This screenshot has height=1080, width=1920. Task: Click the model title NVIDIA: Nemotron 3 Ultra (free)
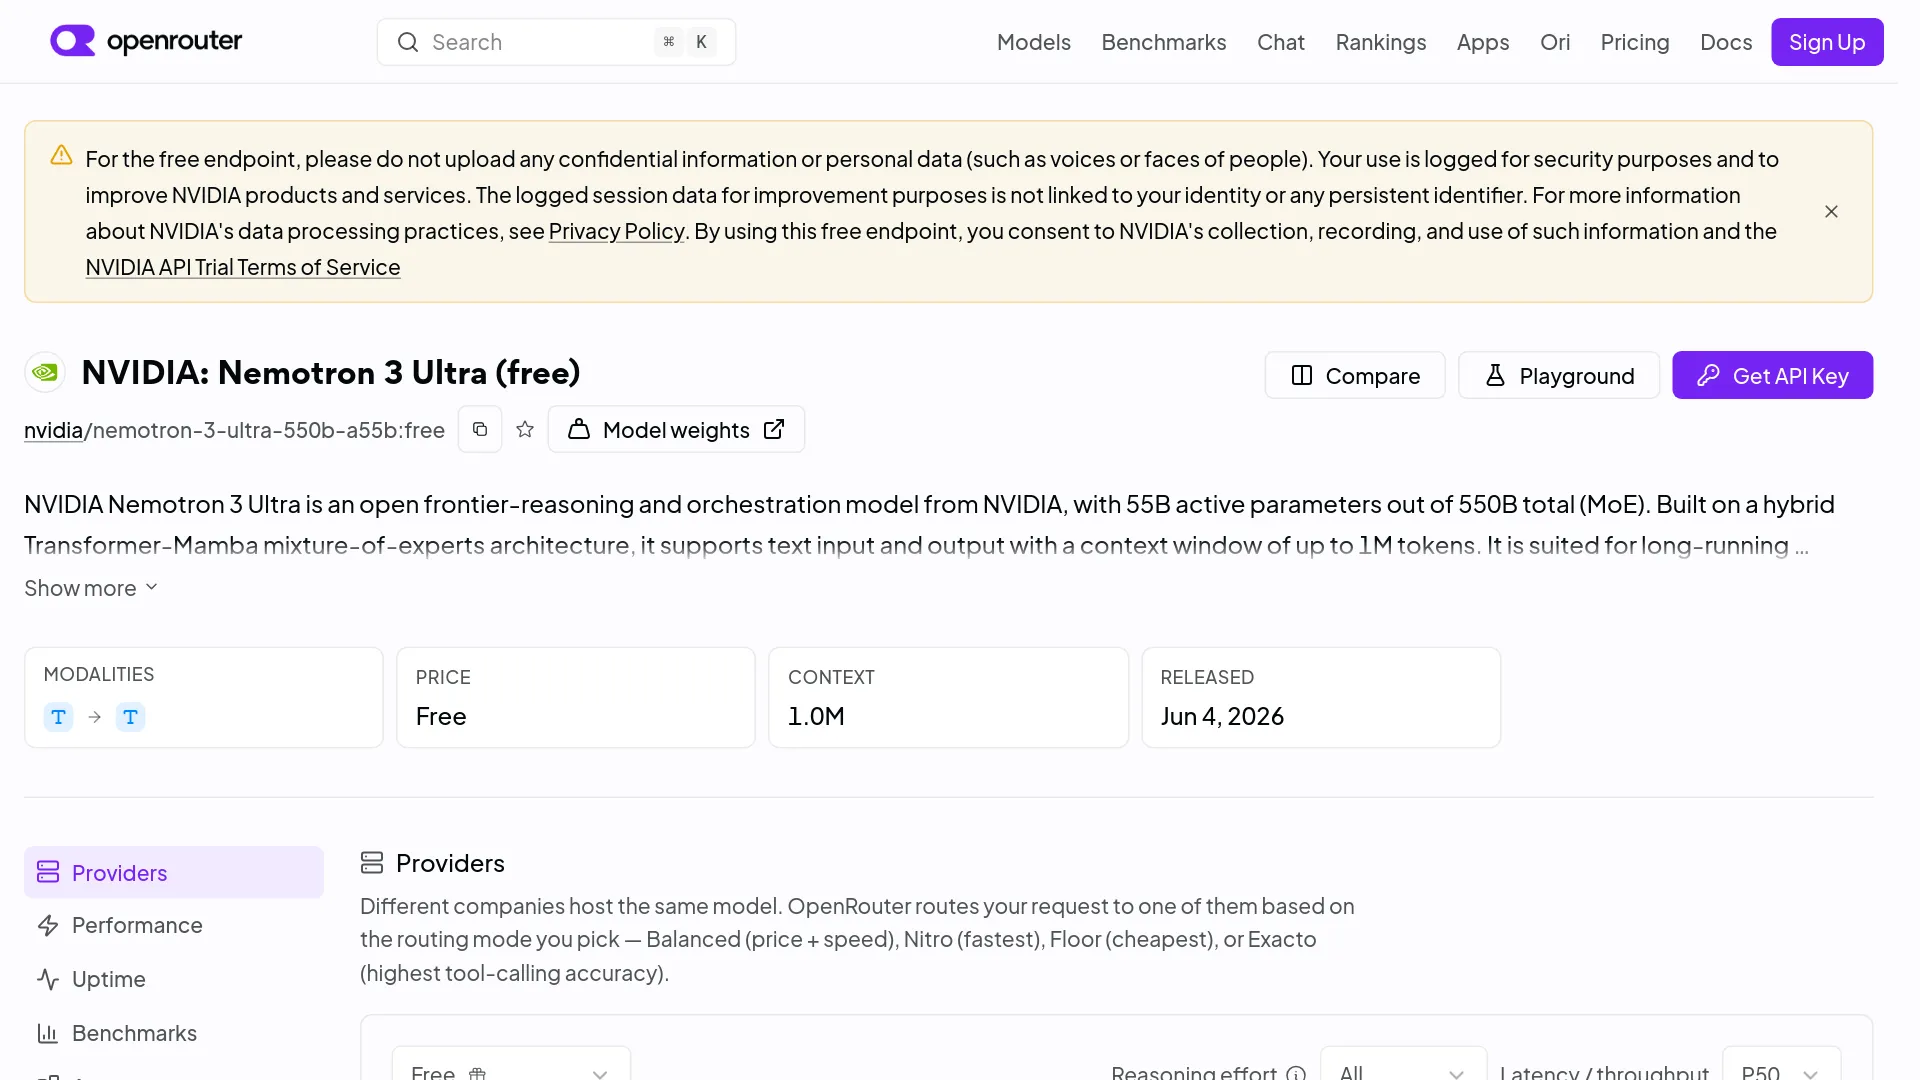click(x=331, y=373)
